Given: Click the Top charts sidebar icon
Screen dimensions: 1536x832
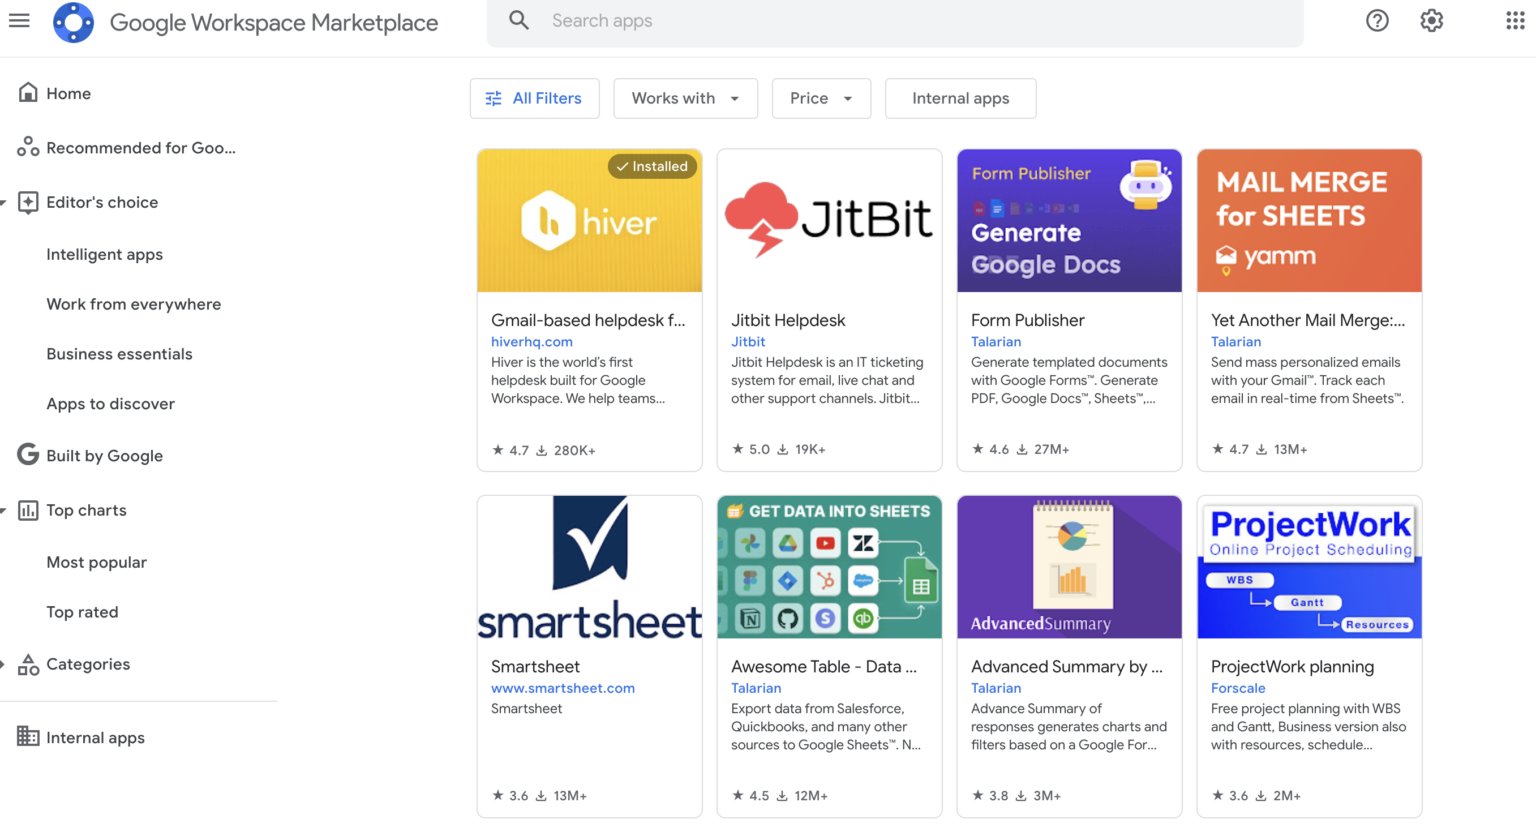Looking at the screenshot, I should click(28, 510).
